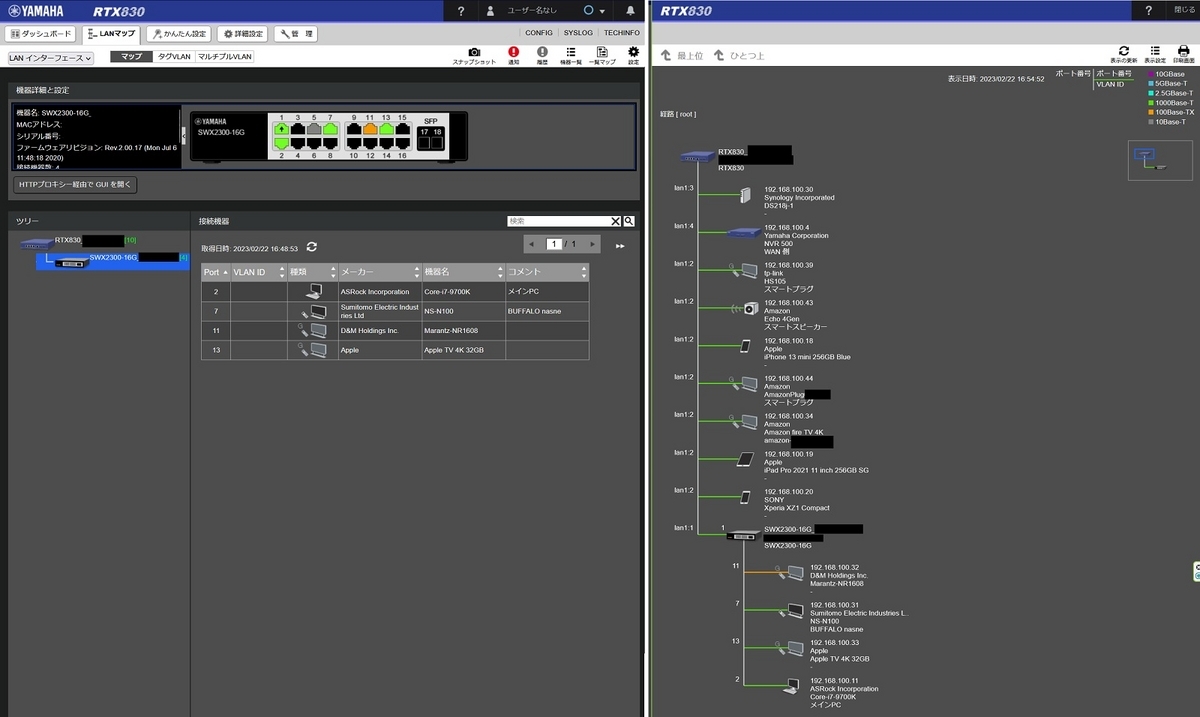Viewport: 1200px width, 717px height.
Task: Select port 1 on the SWX2300-16G switch image
Action: (x=282, y=129)
